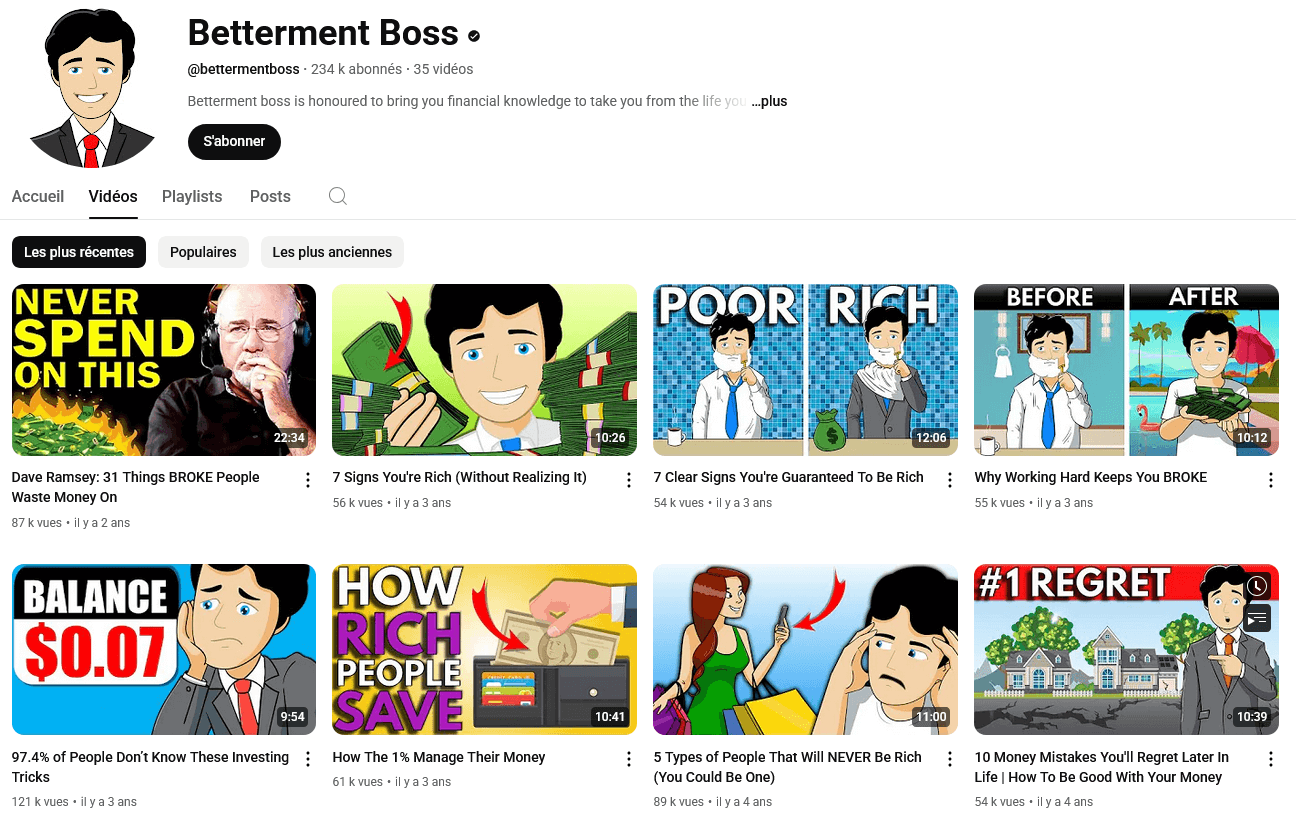Image resolution: width=1296 pixels, height=822 pixels.
Task: Click the channel search magnifier icon
Action: click(x=338, y=196)
